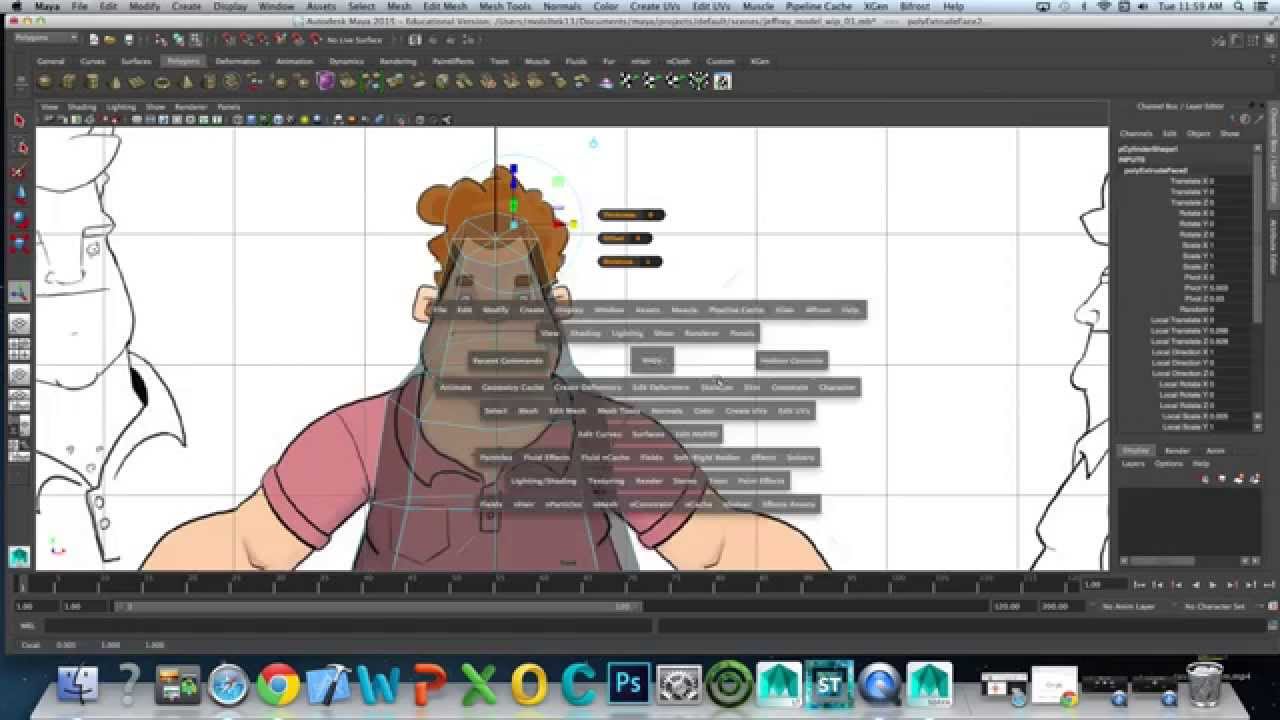Click the purple shelf icon on Polygons shelf
Viewport: 1280px width, 720px height.
tap(325, 81)
